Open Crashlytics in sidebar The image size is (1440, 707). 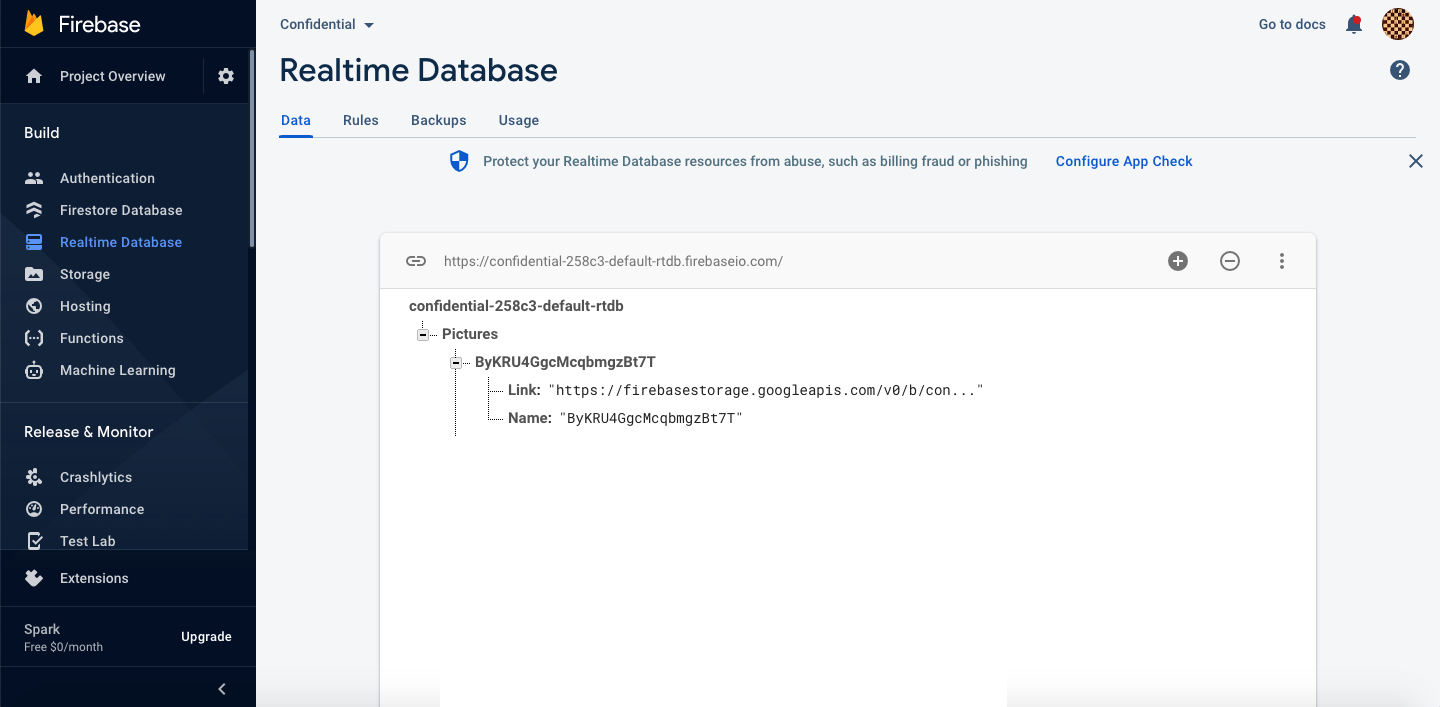[x=96, y=477]
